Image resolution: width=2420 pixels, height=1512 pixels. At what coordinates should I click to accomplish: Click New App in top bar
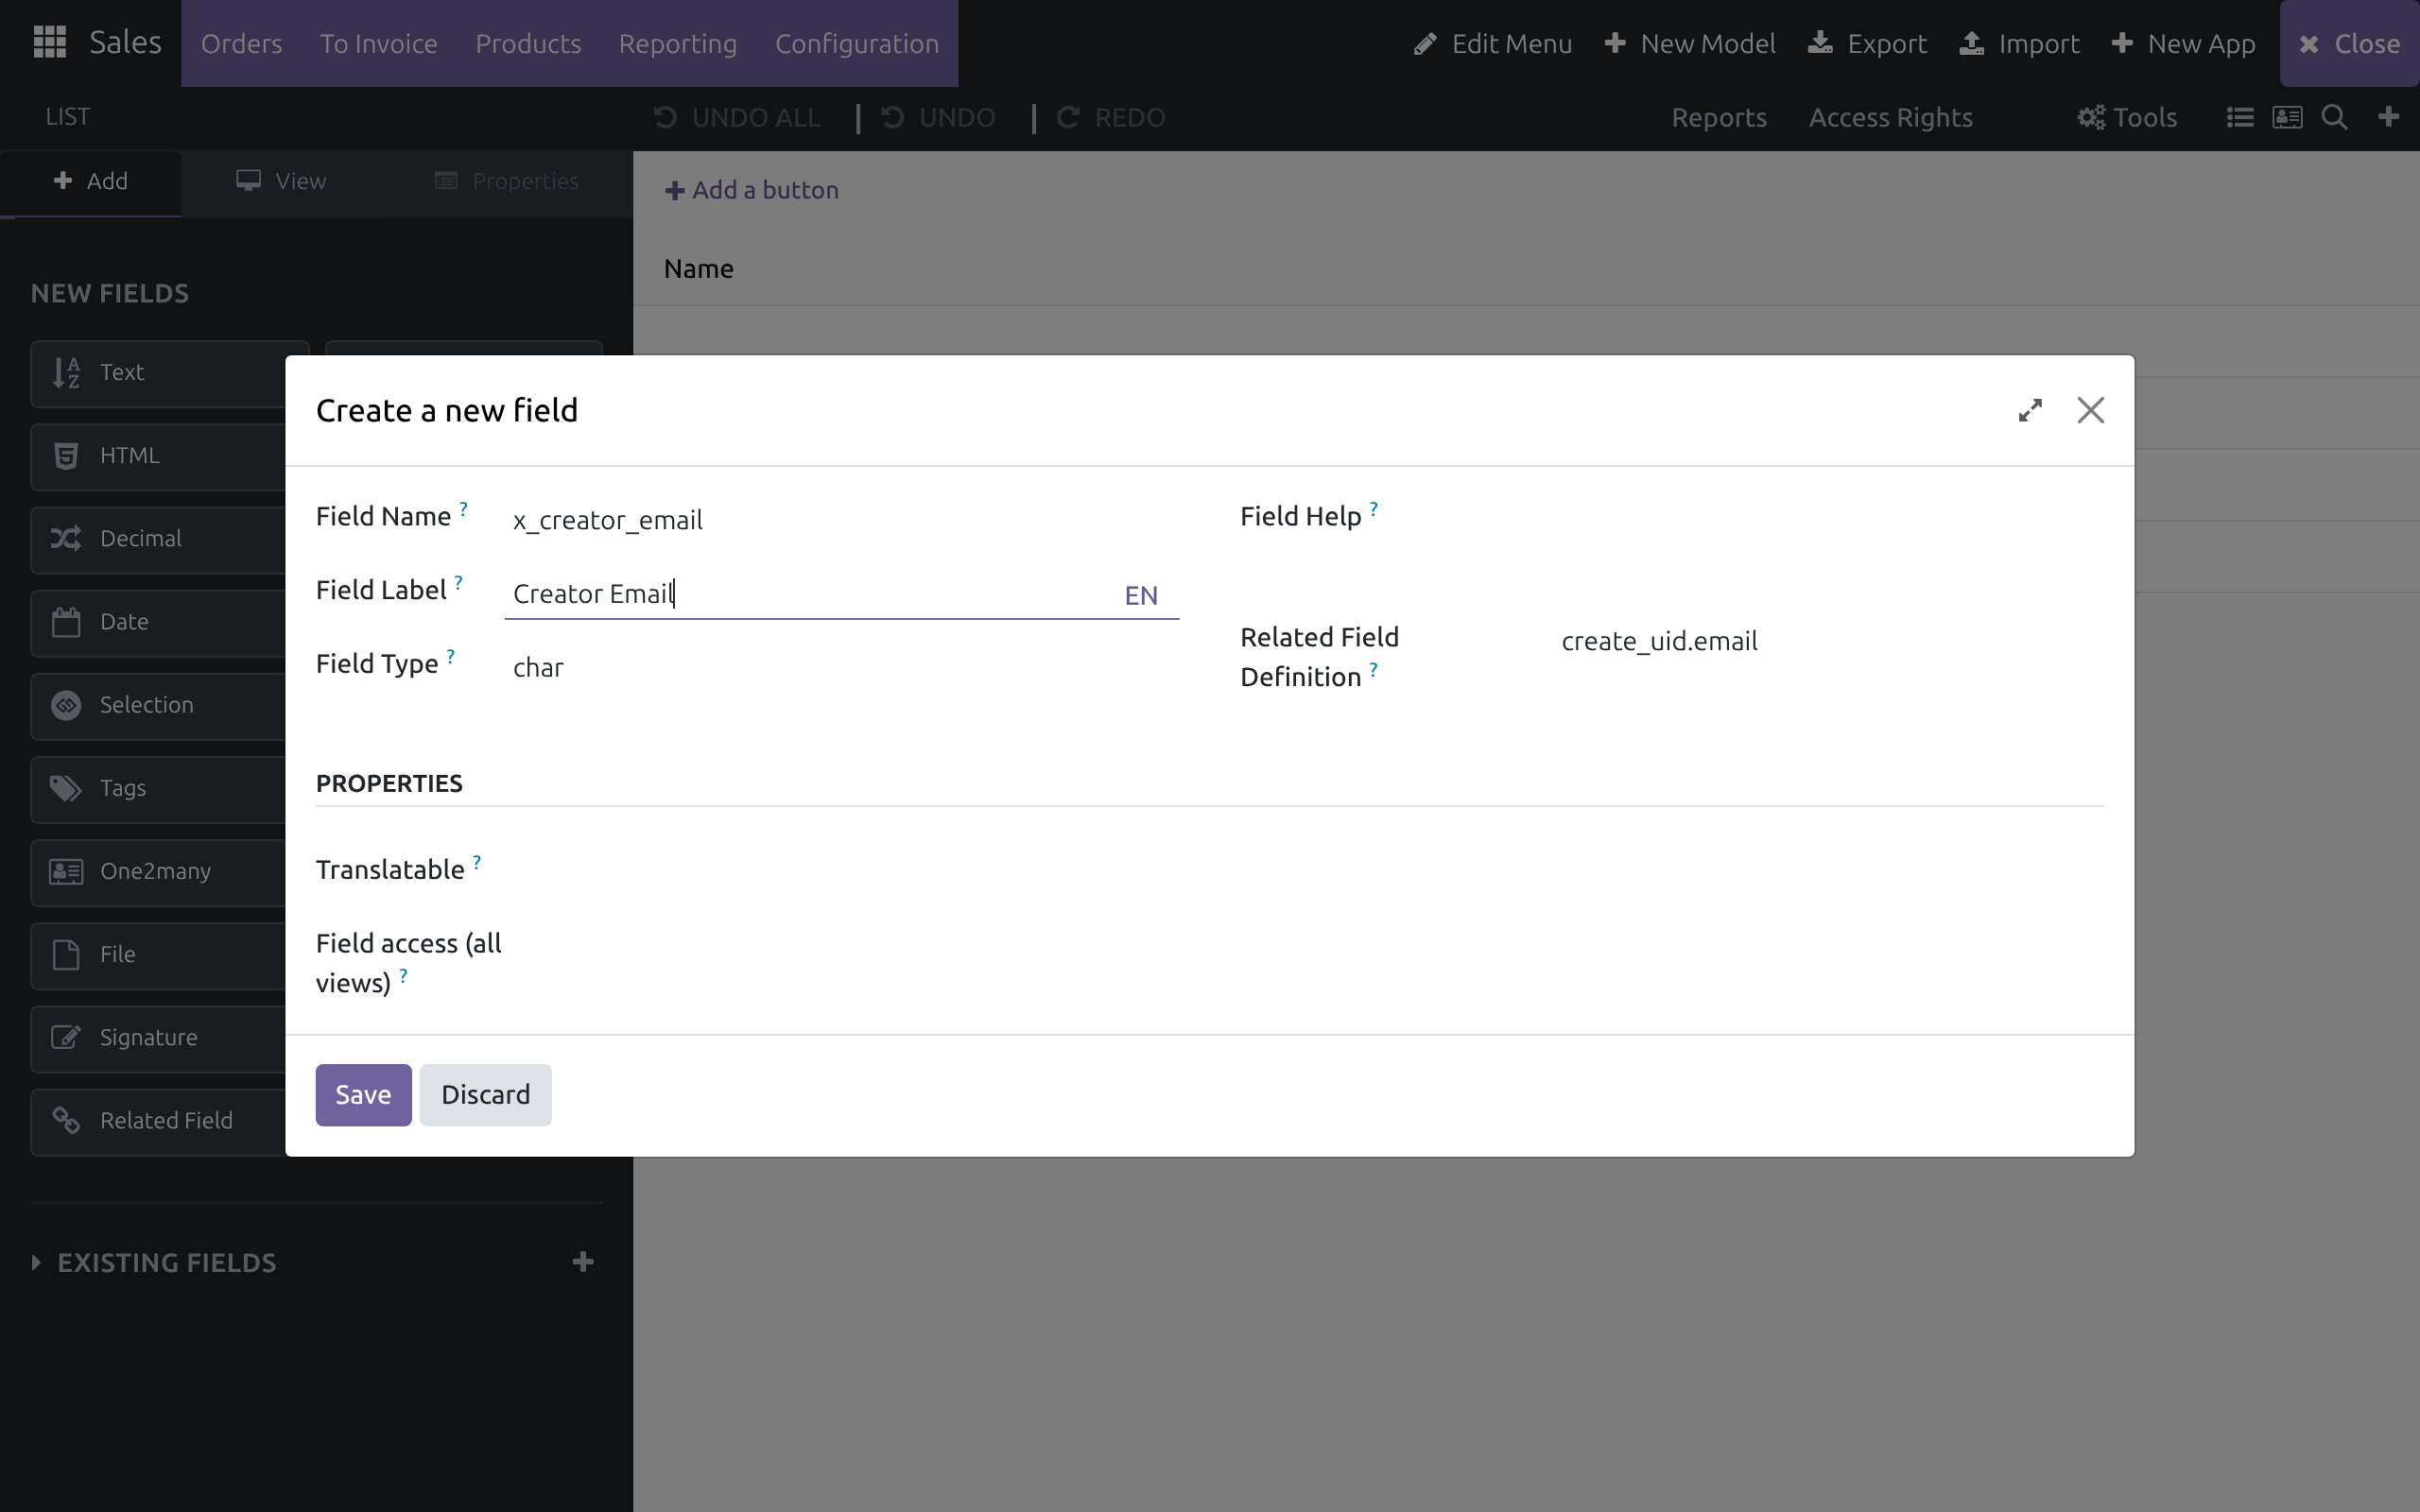[2183, 43]
